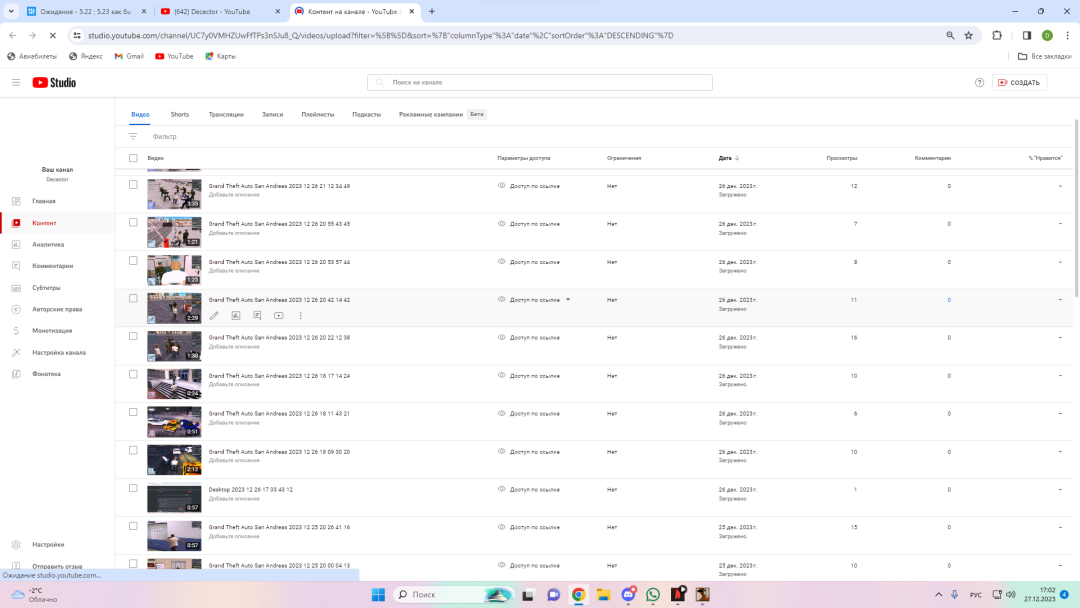Open thumbnail of video 2023 12 26 21 12 34 49

pos(174,194)
